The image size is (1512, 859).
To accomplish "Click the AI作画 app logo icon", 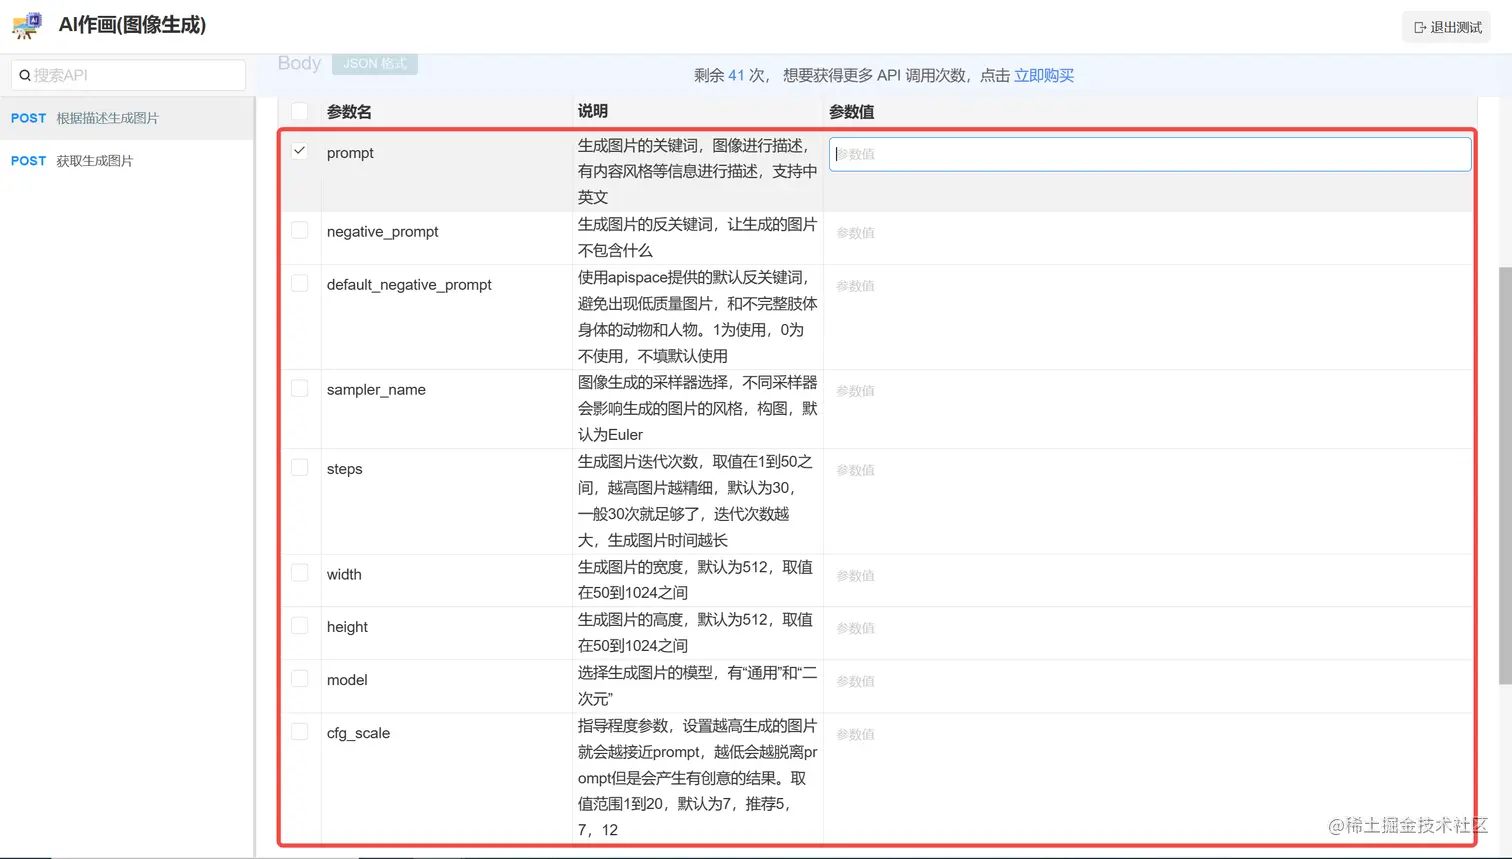I will [28, 25].
